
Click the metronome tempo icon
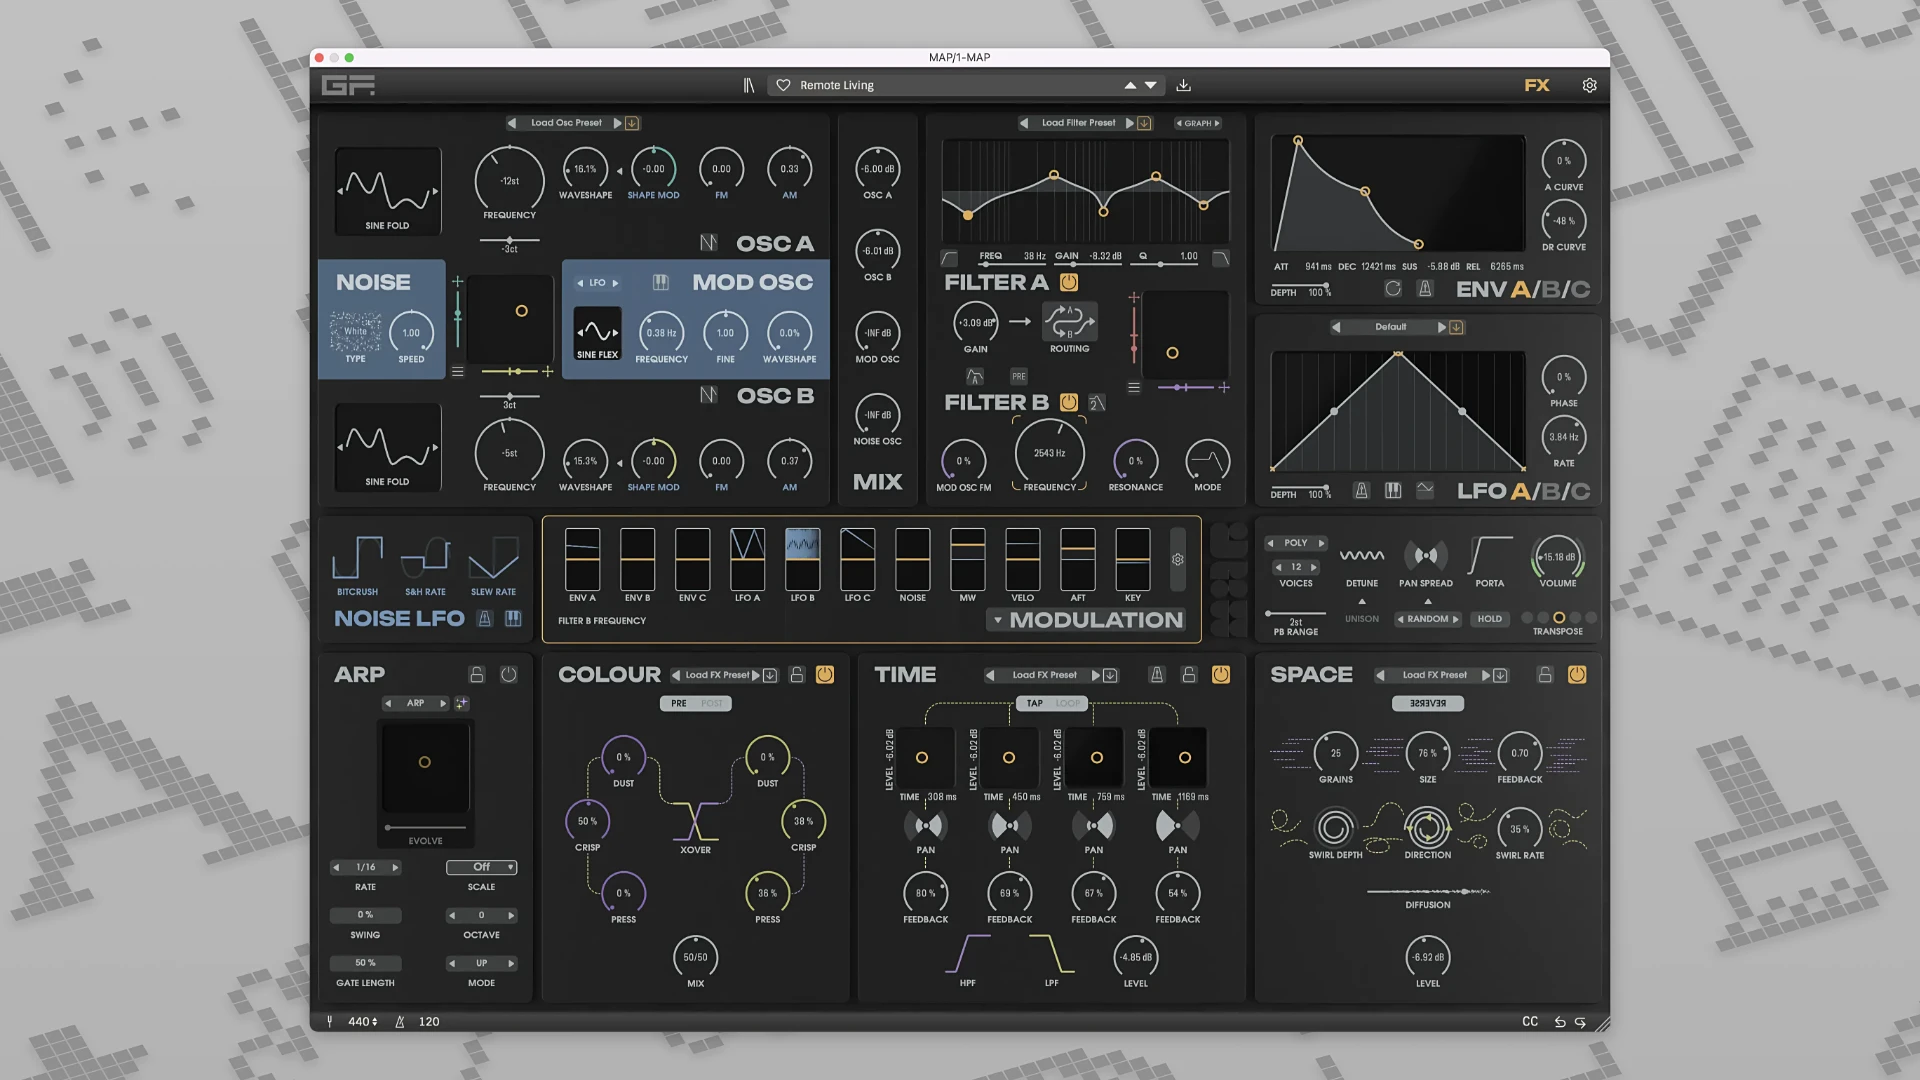[x=400, y=1022]
